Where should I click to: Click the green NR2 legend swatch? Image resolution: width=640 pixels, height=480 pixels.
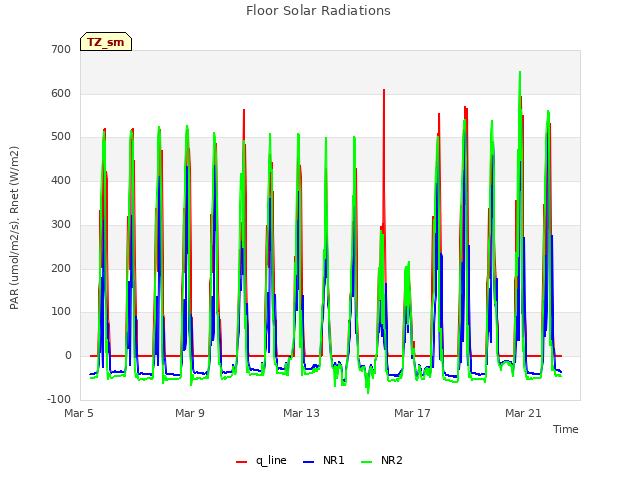[x=367, y=462]
